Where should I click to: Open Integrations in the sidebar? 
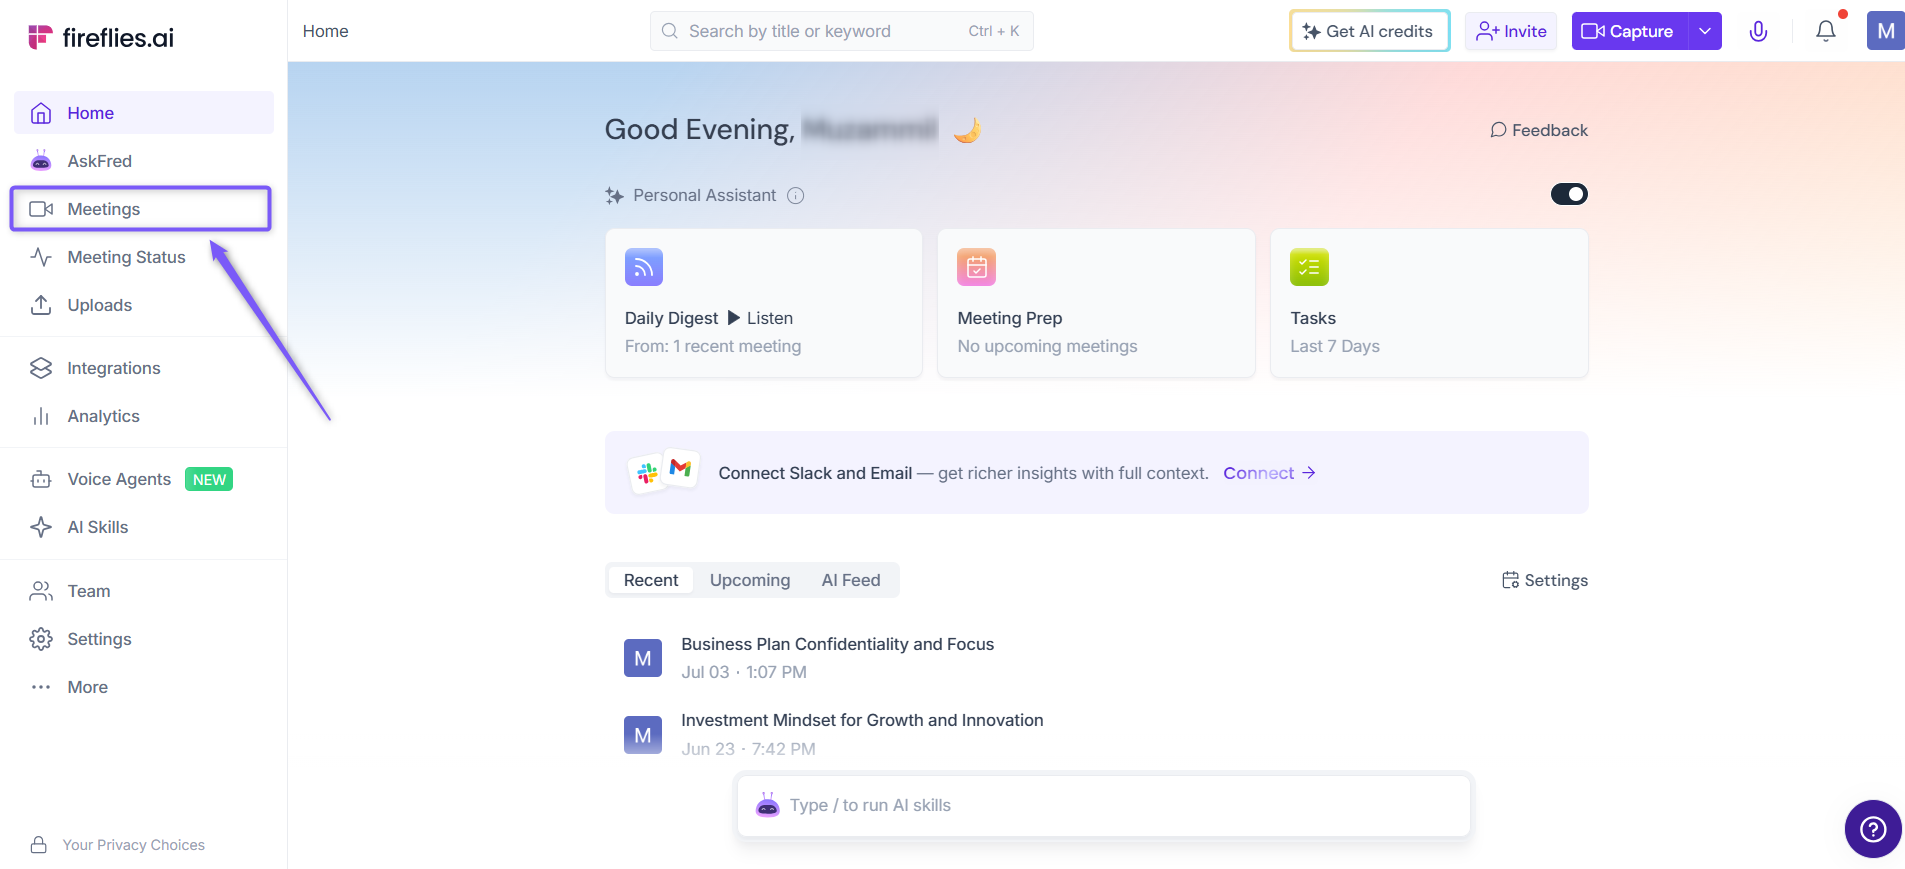coord(144,368)
